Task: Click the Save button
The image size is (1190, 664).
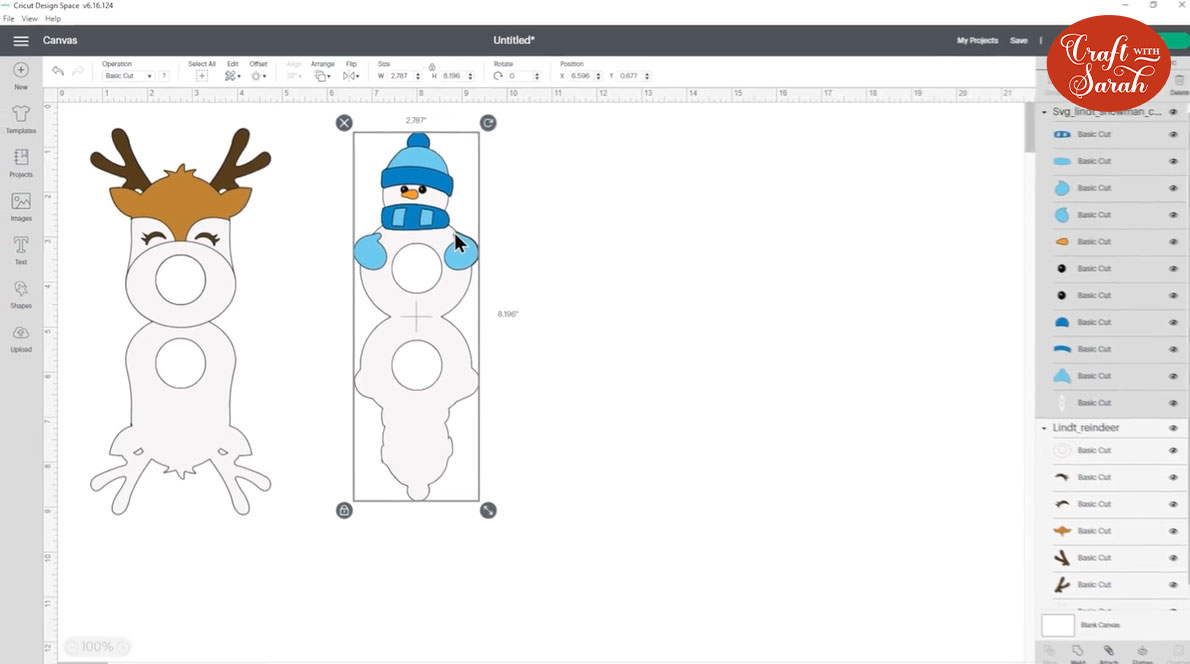Action: click(1018, 41)
